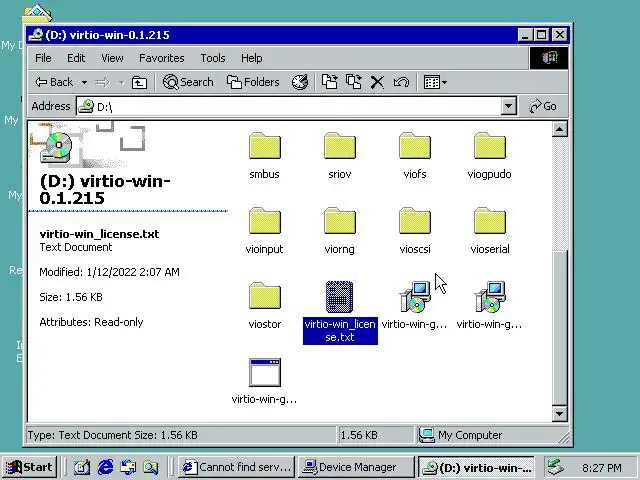This screenshot has height=480, width=640.
Task: Click the (D:) virtio-win taskbar button
Action: 476,467
